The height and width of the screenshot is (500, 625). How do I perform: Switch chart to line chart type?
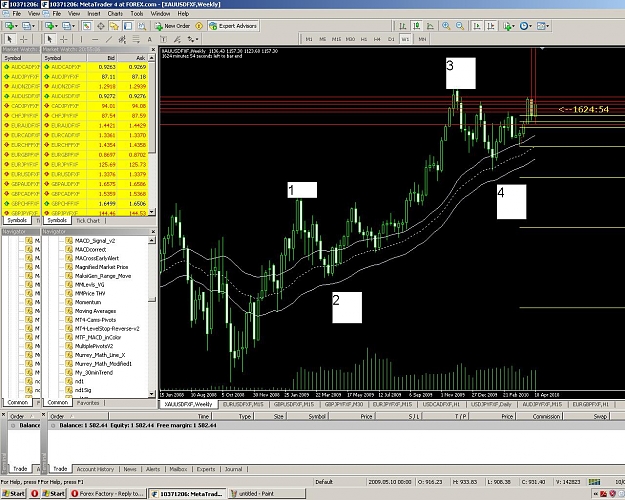430,26
